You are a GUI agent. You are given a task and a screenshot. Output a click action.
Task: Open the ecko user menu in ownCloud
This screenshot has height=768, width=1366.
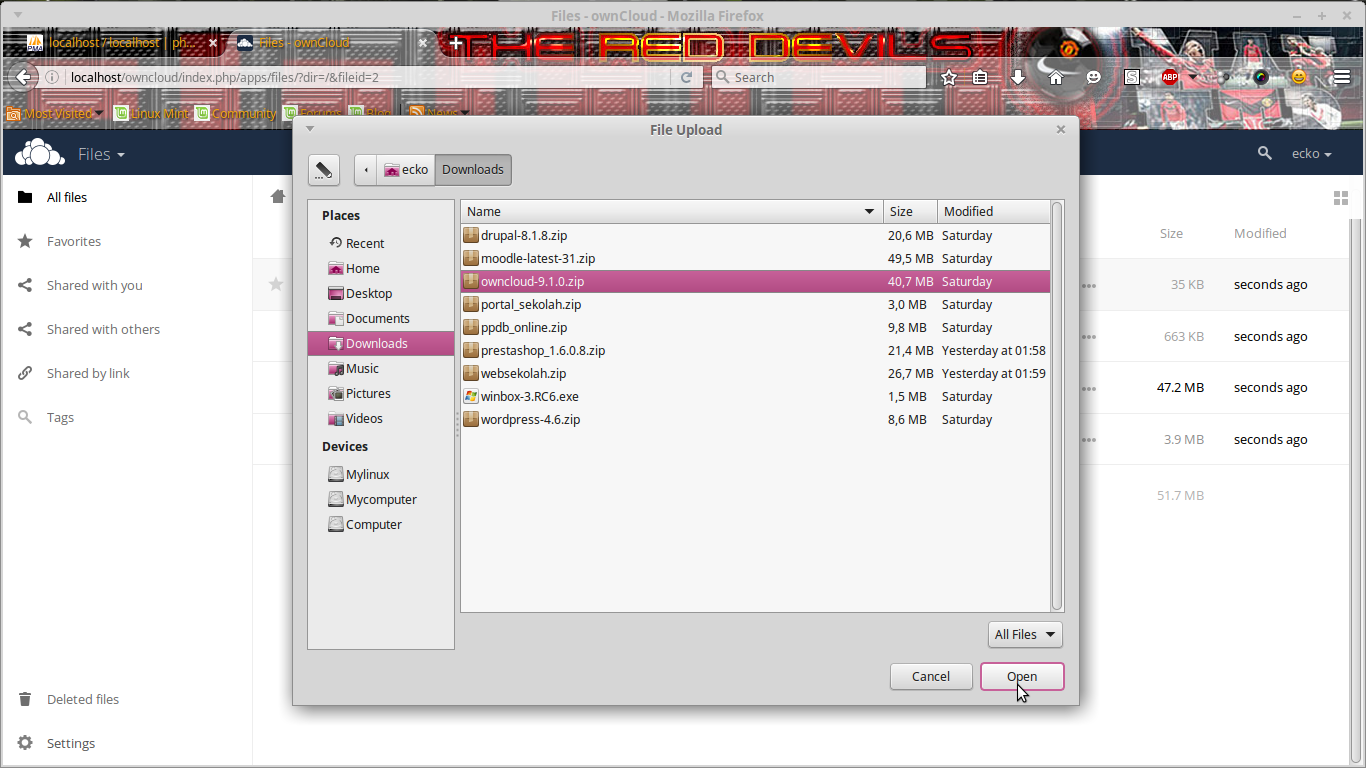point(1312,154)
